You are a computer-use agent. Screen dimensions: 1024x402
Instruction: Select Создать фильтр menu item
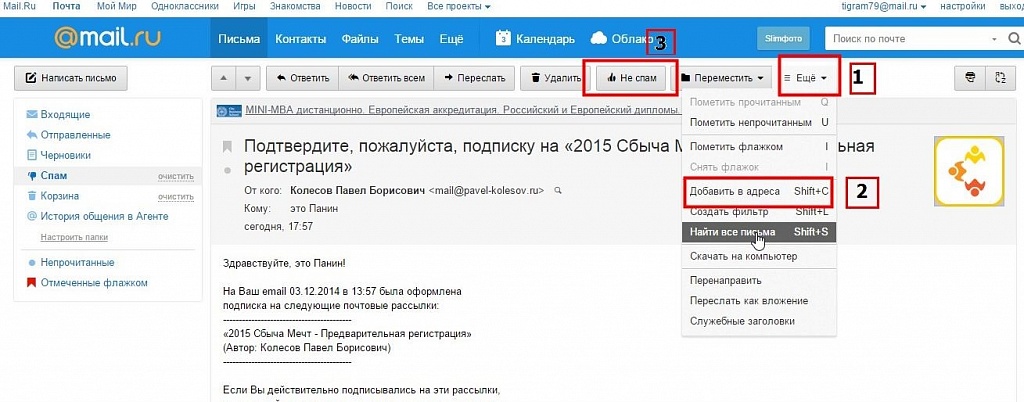coord(758,212)
